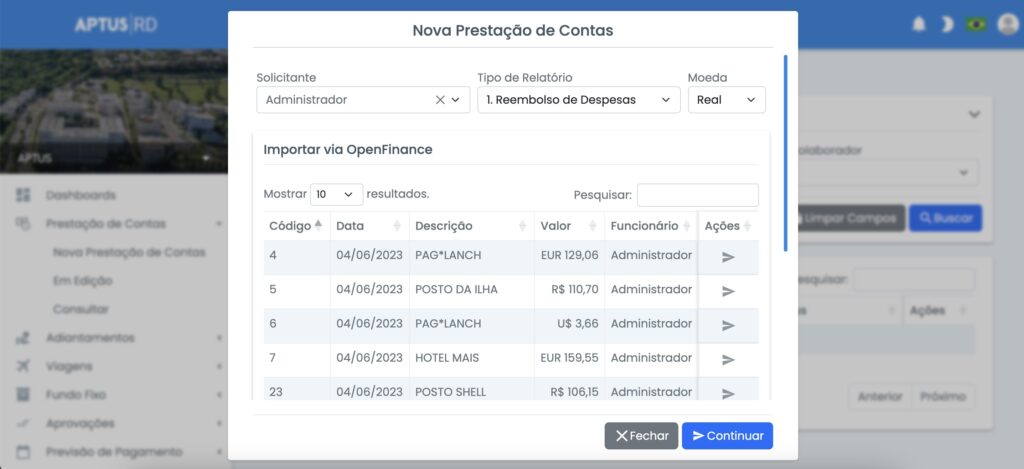Image resolution: width=1024 pixels, height=469 pixels.
Task: Open Moeda currency dropdown
Action: pos(726,100)
